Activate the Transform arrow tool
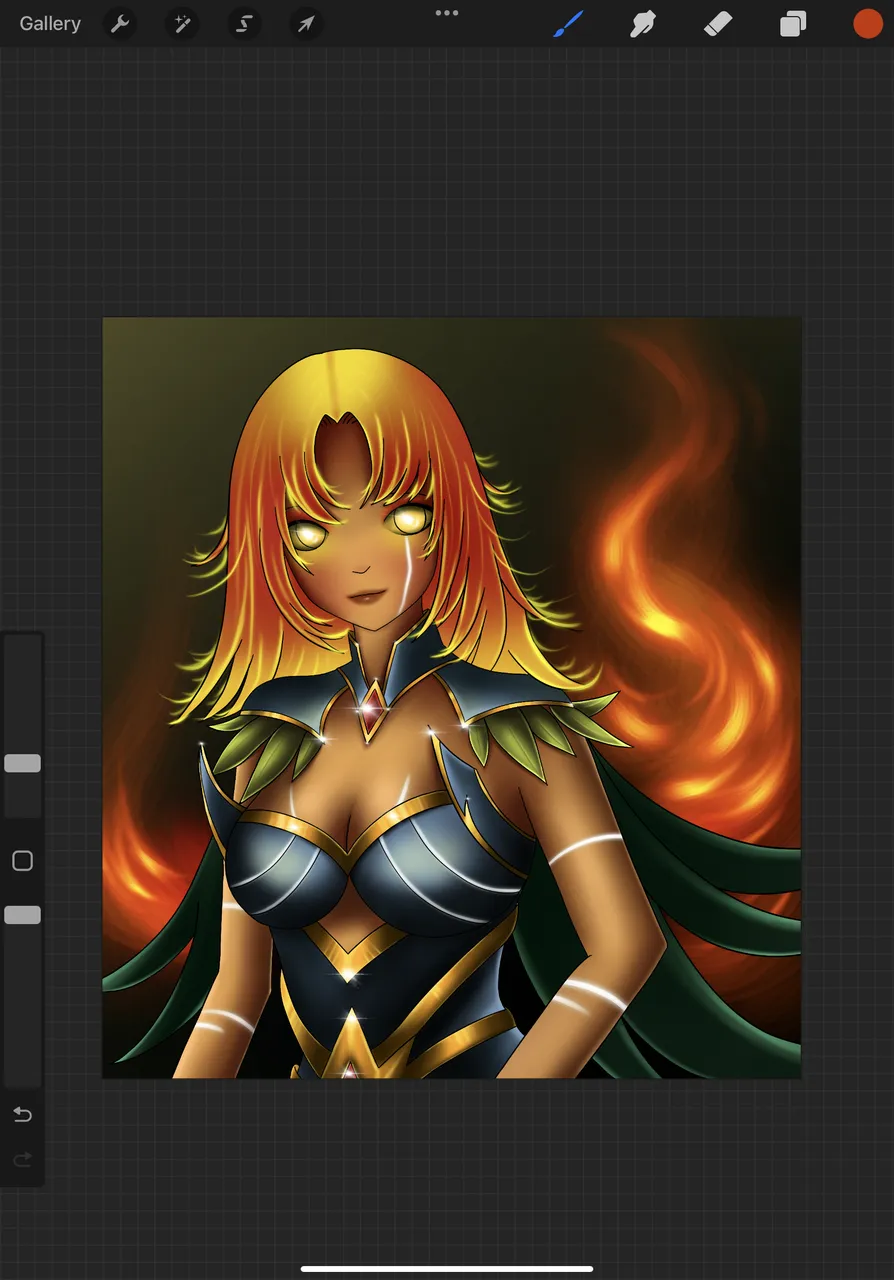Viewport: 894px width, 1280px height. [x=306, y=24]
